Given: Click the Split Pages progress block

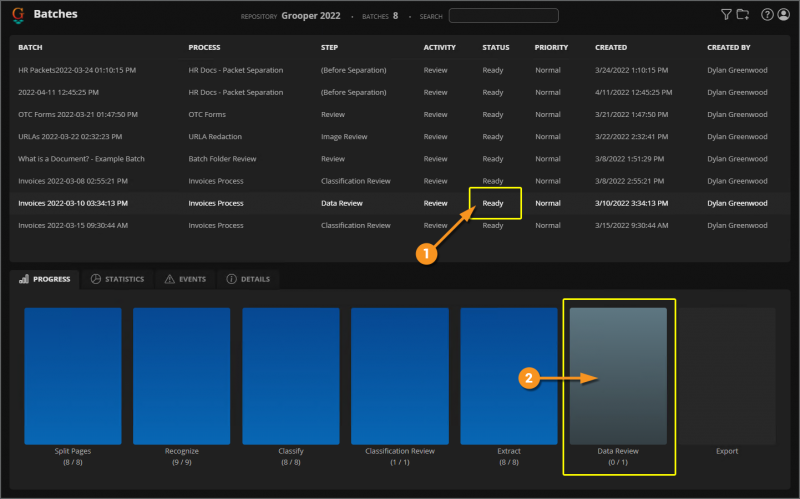Looking at the screenshot, I should click(x=73, y=375).
